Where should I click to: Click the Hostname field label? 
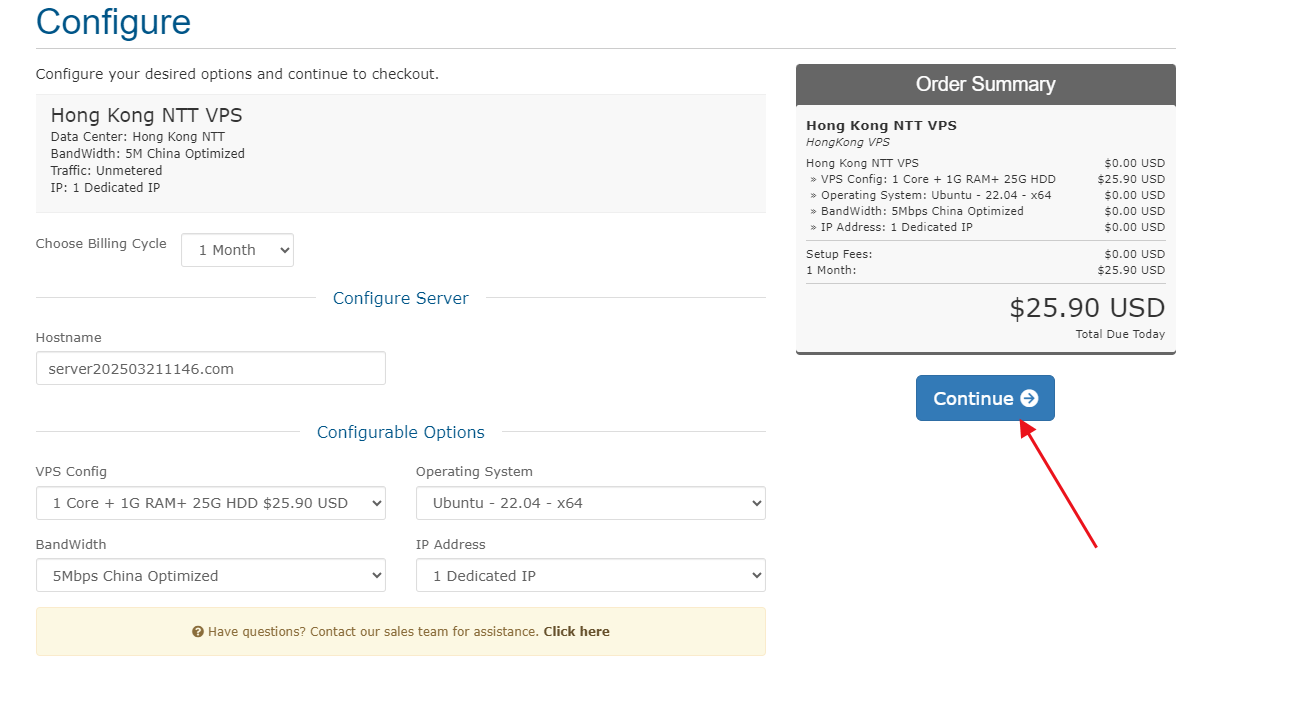69,338
